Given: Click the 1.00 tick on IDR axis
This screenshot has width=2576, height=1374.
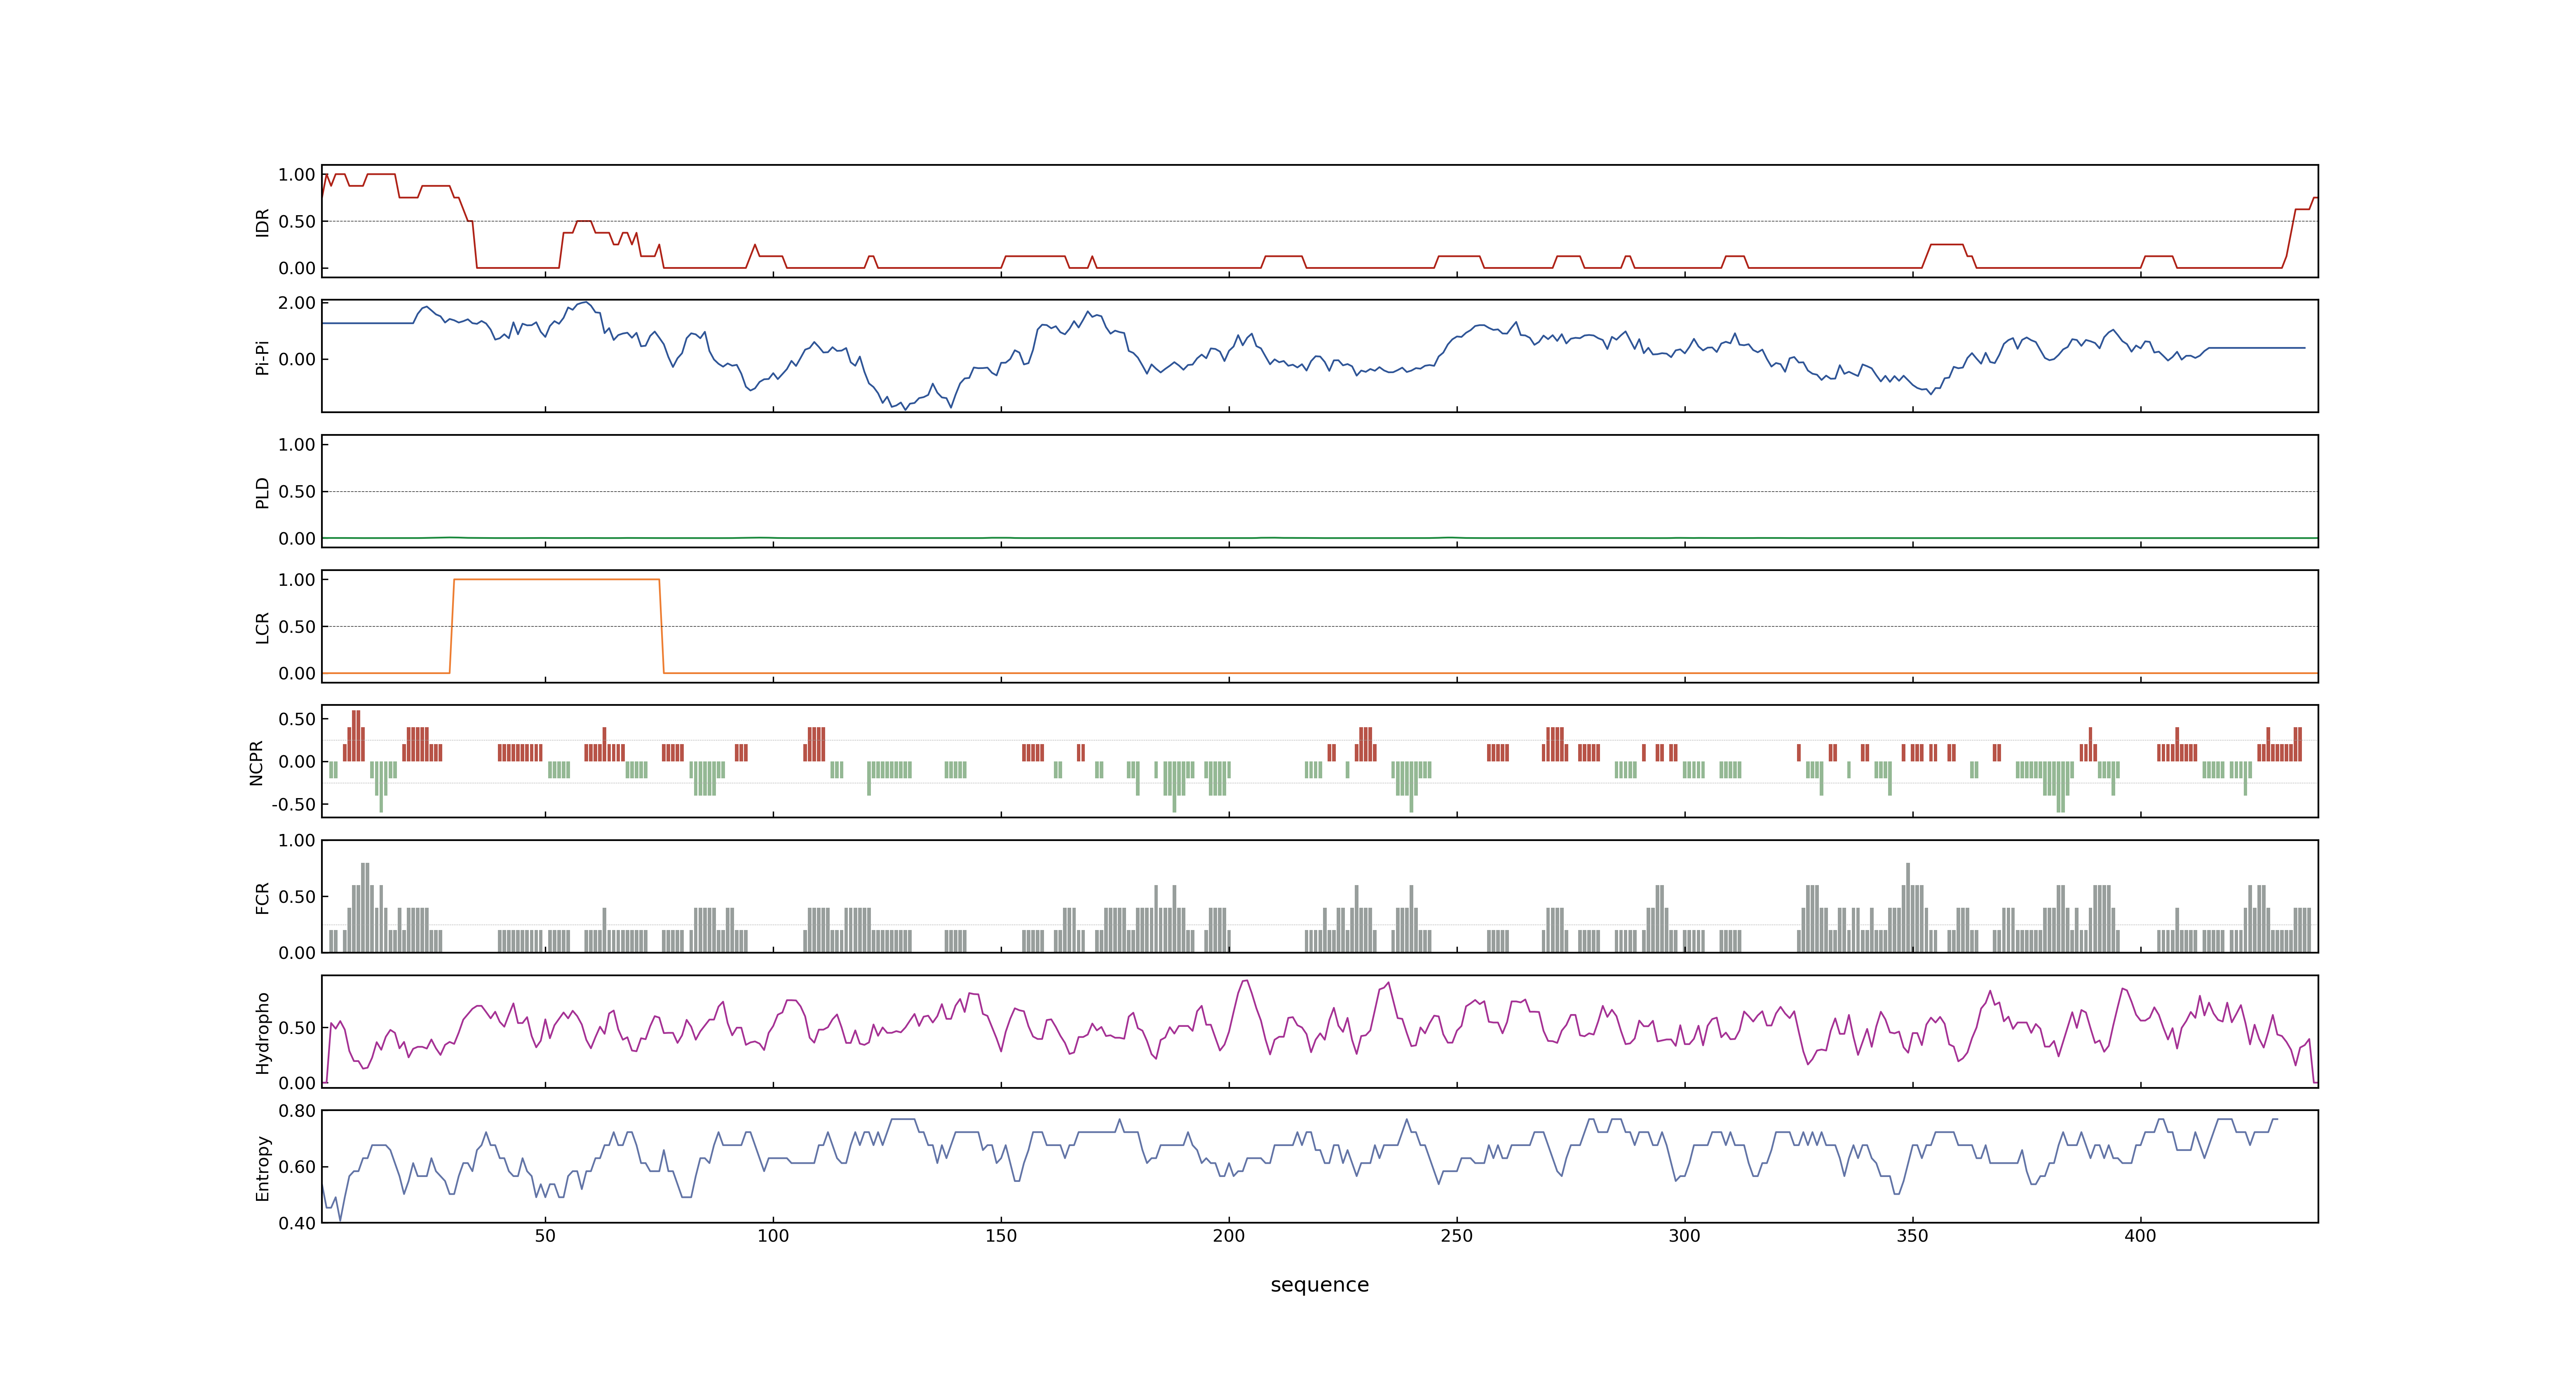Looking at the screenshot, I should (297, 175).
